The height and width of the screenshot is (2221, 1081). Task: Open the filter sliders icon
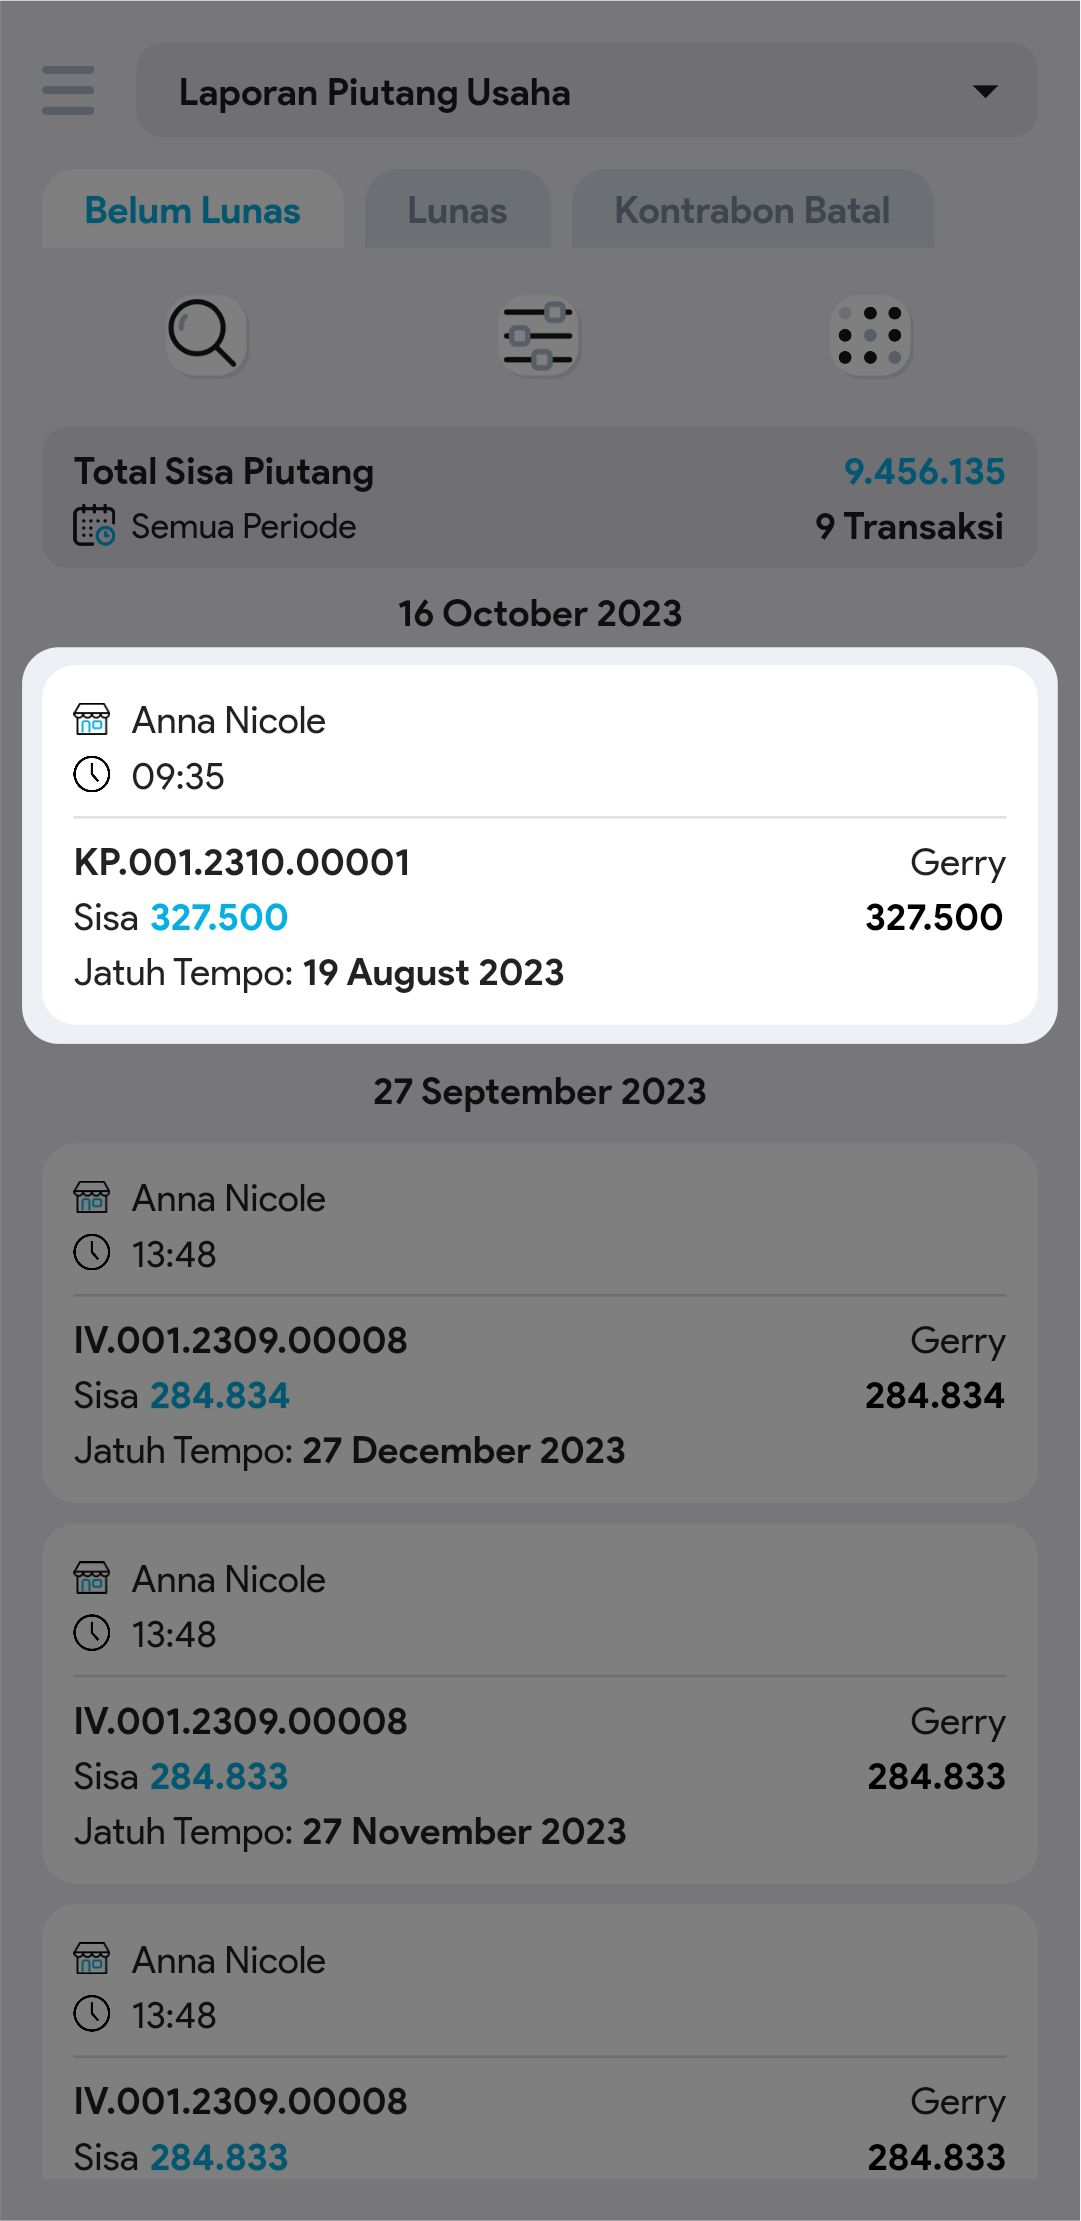(539, 336)
